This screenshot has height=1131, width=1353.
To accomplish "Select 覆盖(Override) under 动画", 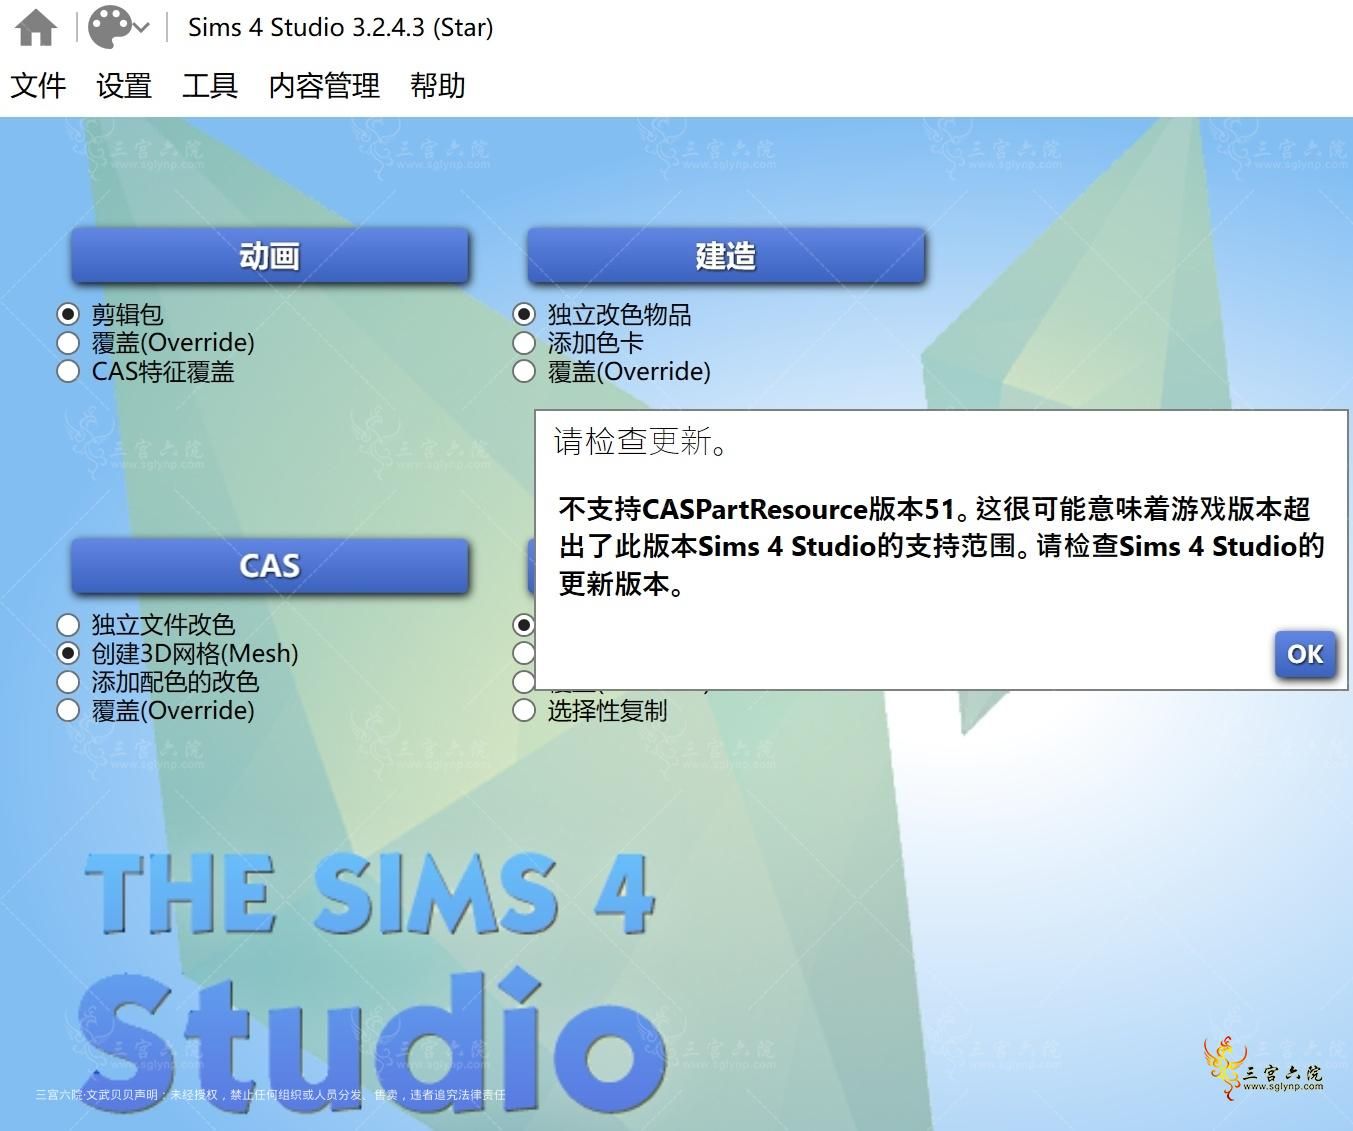I will (156, 343).
